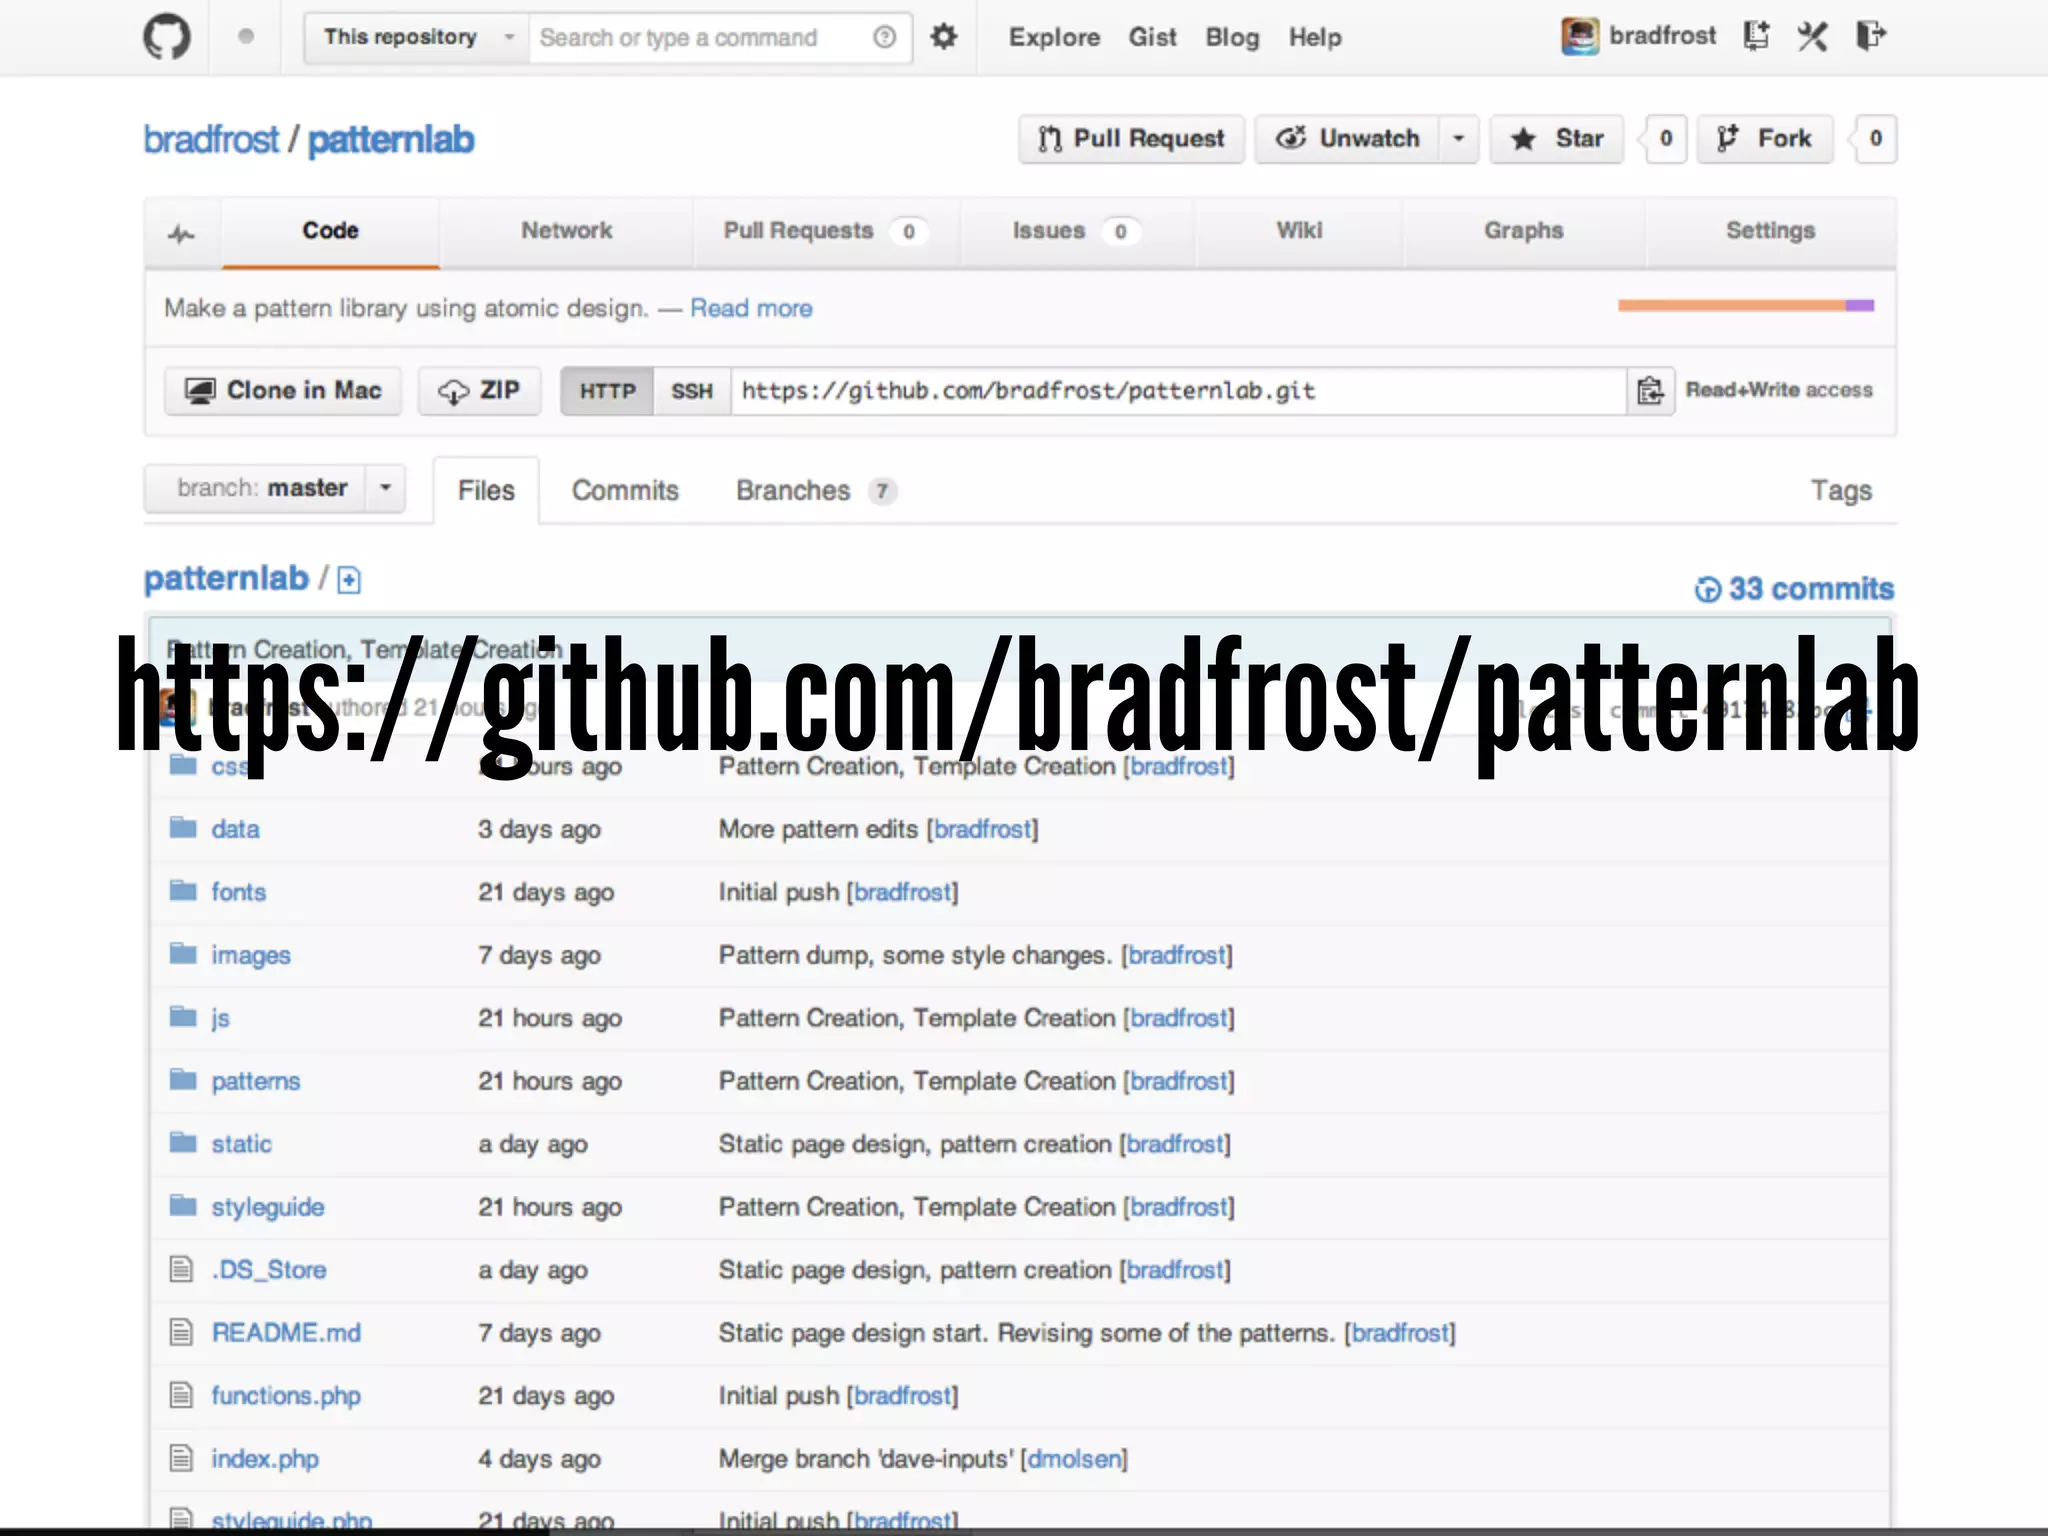The image size is (2048, 1536).
Task: Click the fork count 0 badge
Action: click(x=1876, y=138)
